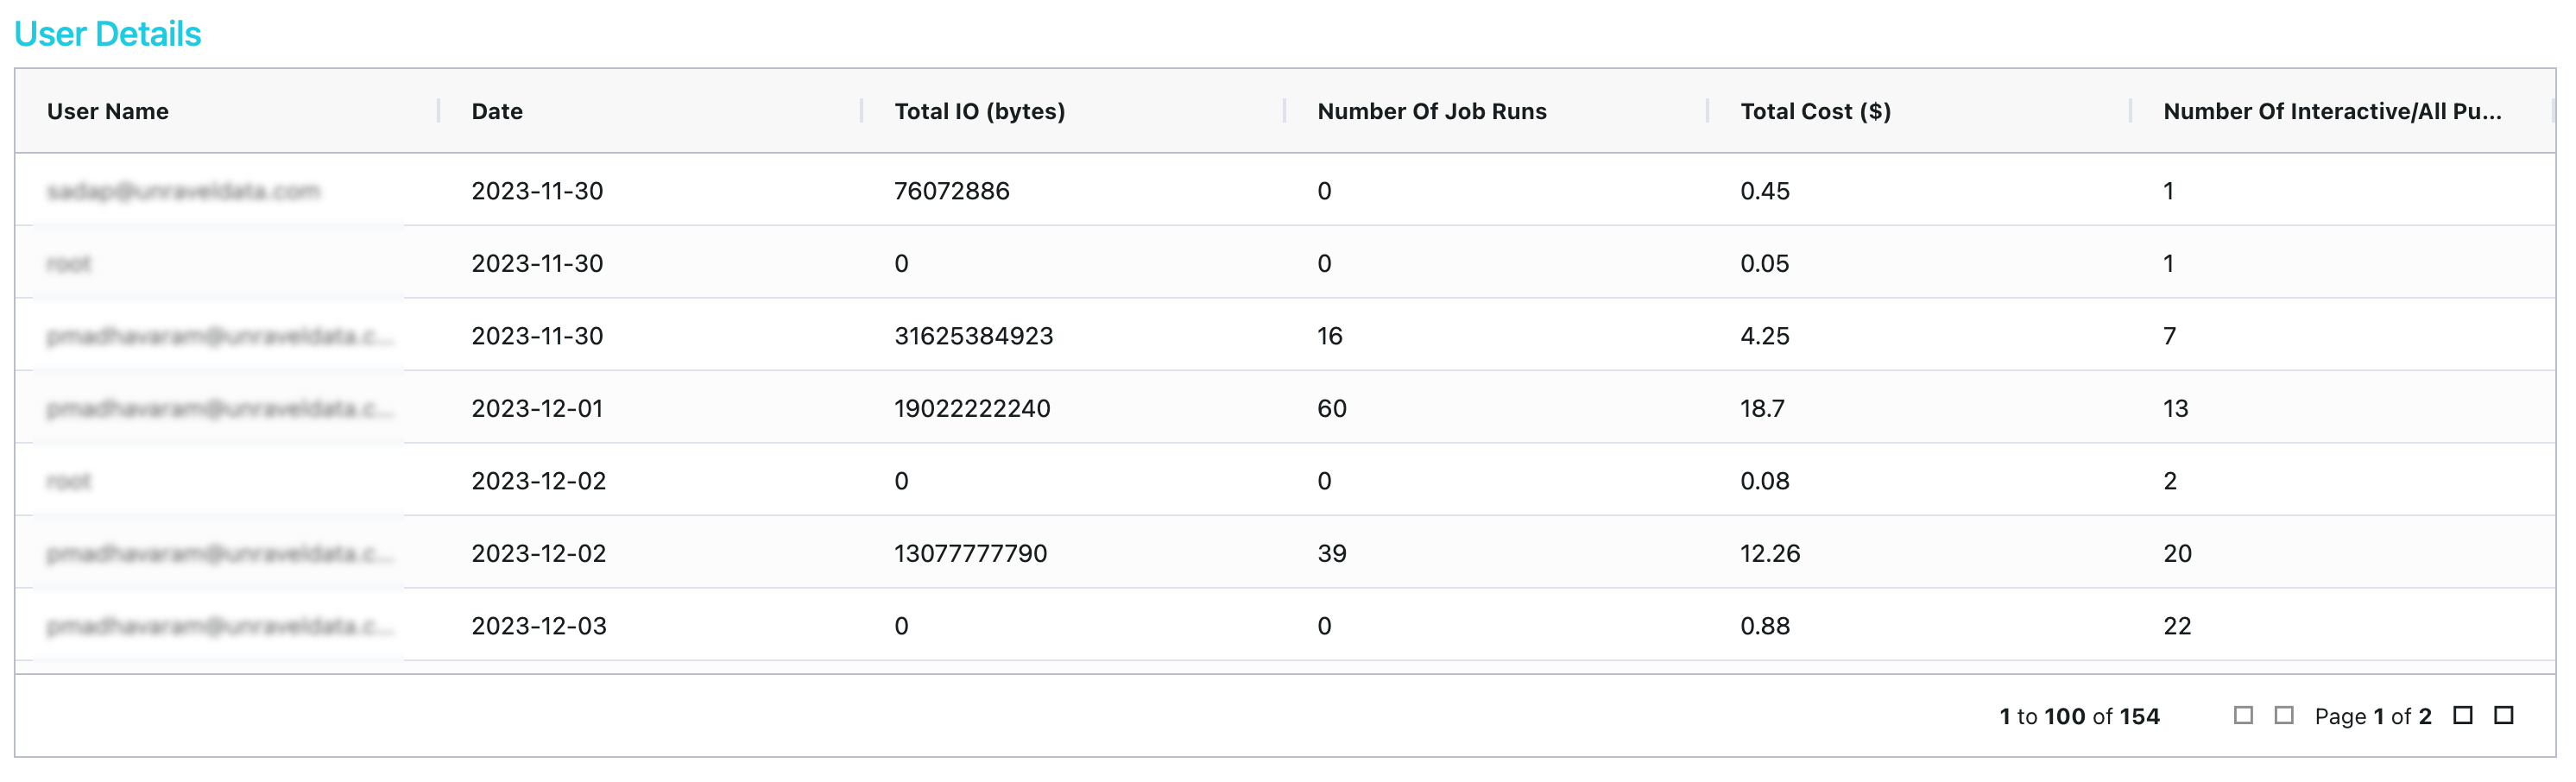
Task: Click the Number Of Job Runs header
Action: [1431, 111]
